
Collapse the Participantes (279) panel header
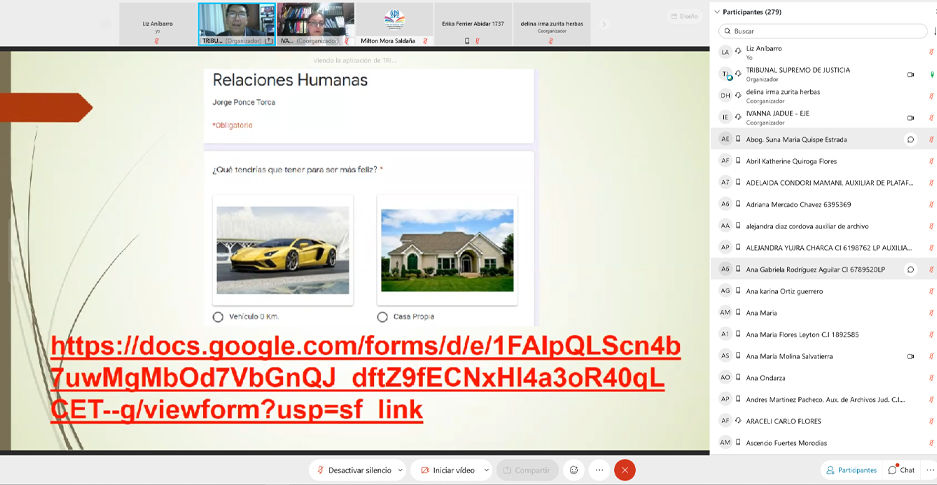click(716, 12)
